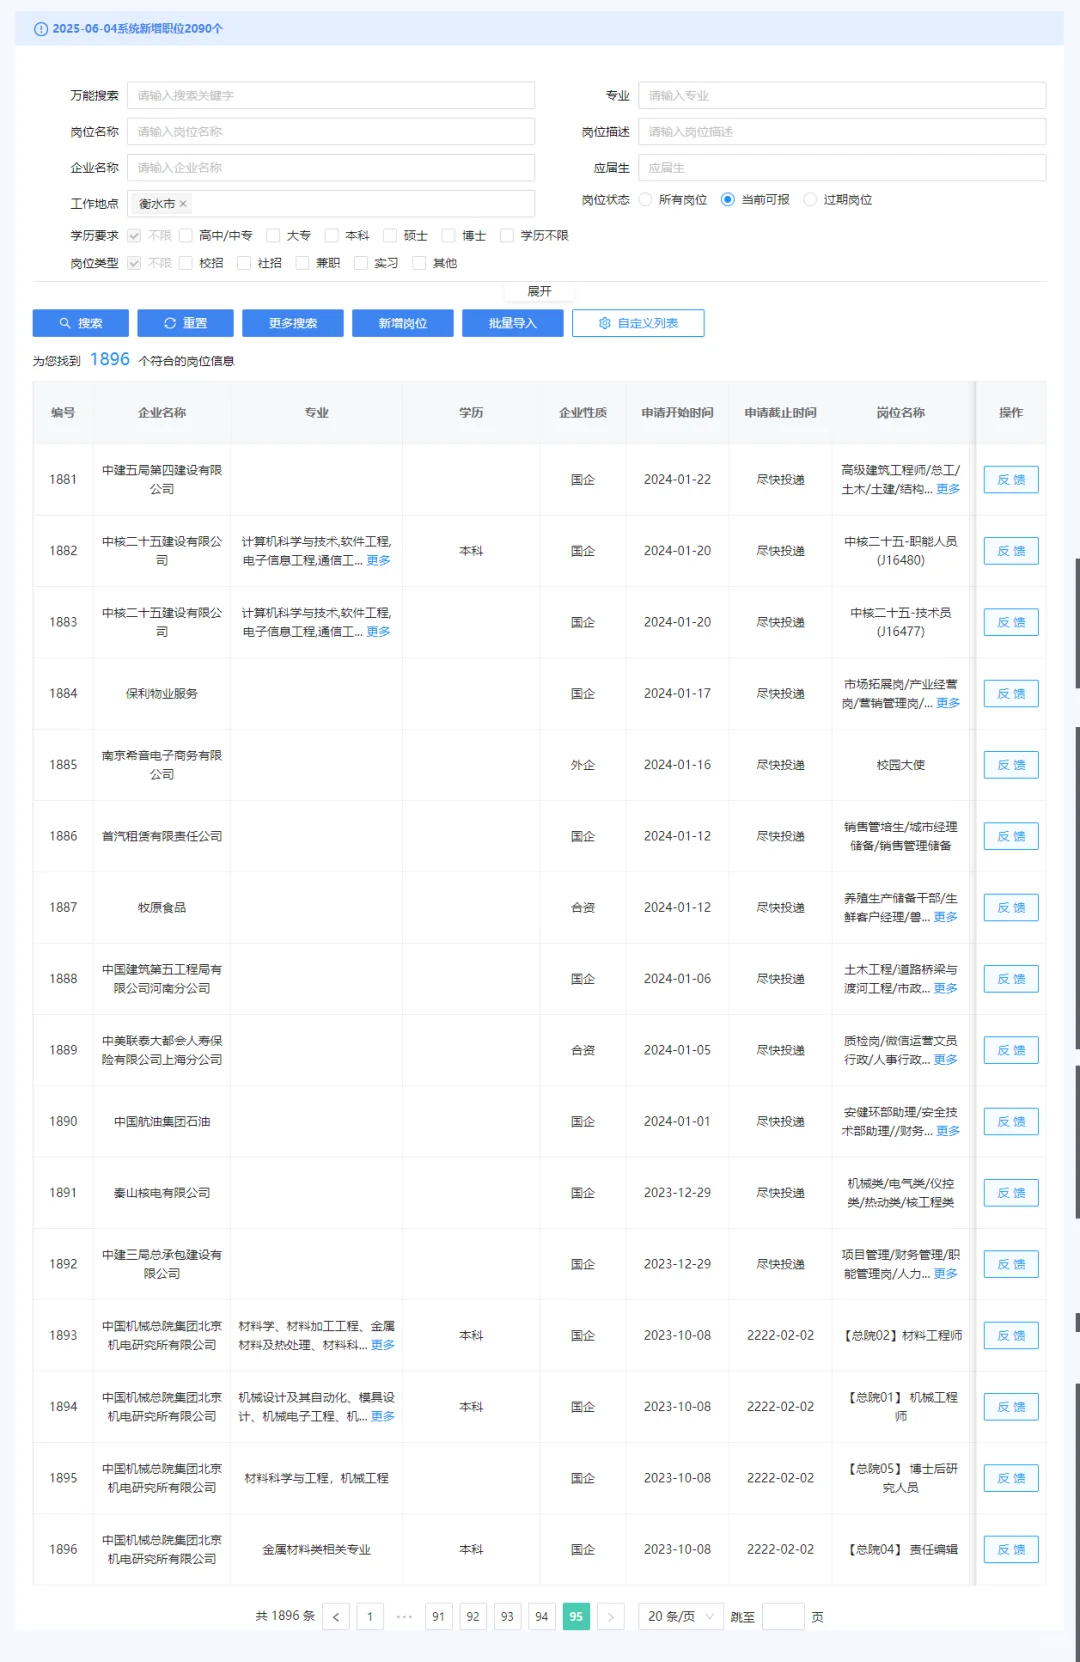Click 更多 in row 1881 岗位名称 cell
Viewport: 1080px width, 1662px height.
click(948, 489)
